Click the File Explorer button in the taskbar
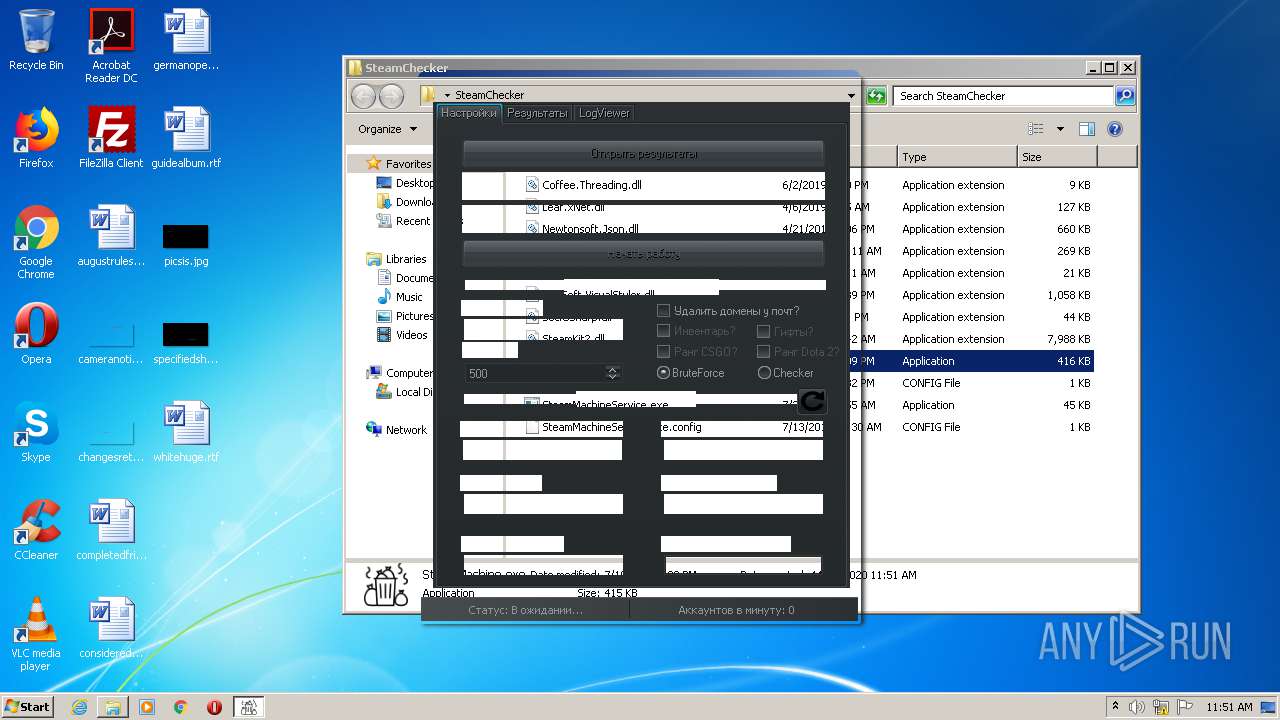1280x720 pixels. pyautogui.click(x=113, y=707)
